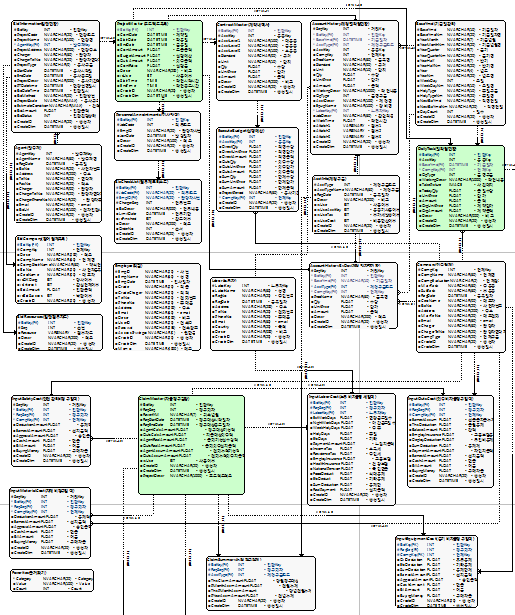Select the InputLaborCost table entity
Screen dimensions: 515x615
coord(351,449)
